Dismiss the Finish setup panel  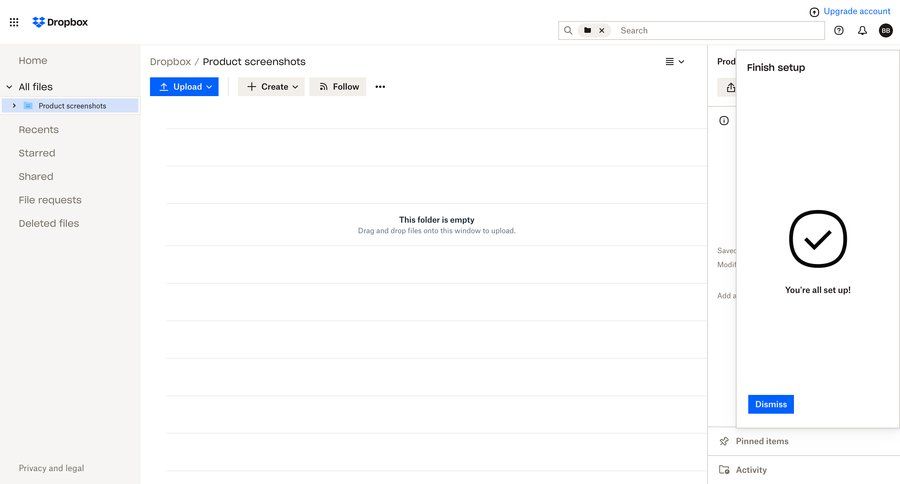pos(771,404)
